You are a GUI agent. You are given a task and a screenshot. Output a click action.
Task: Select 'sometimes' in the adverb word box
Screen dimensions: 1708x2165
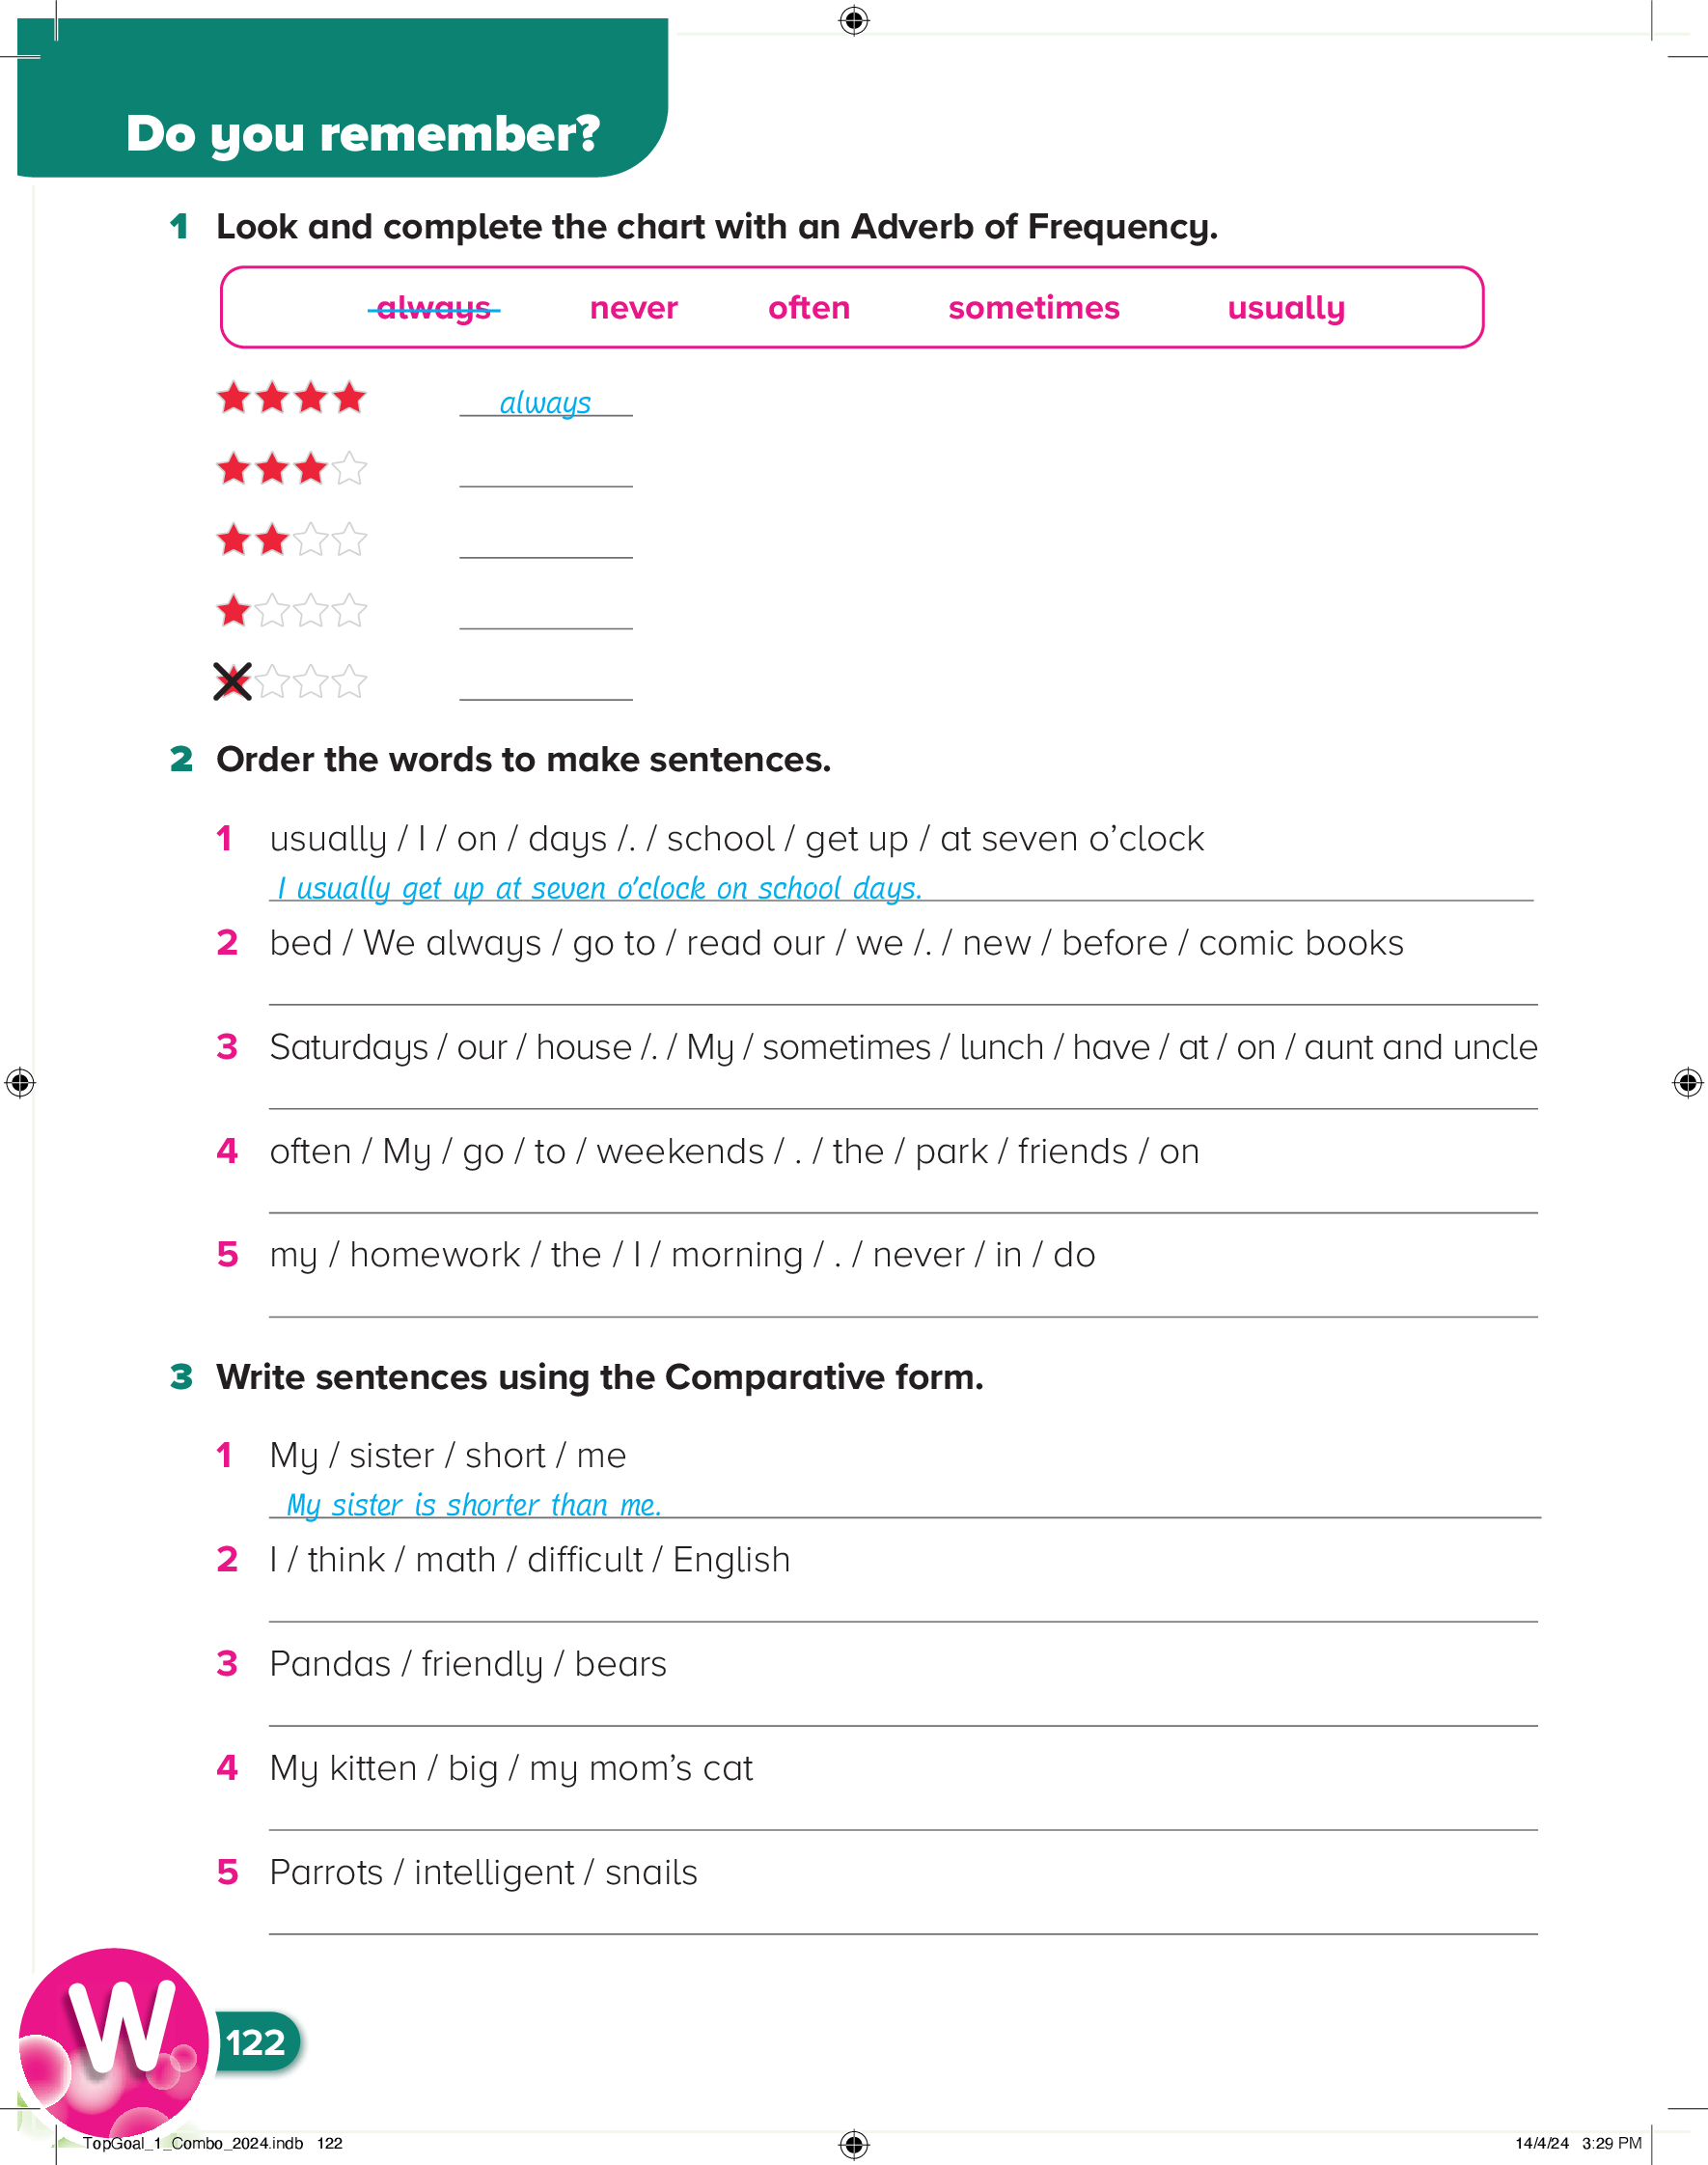(1033, 308)
